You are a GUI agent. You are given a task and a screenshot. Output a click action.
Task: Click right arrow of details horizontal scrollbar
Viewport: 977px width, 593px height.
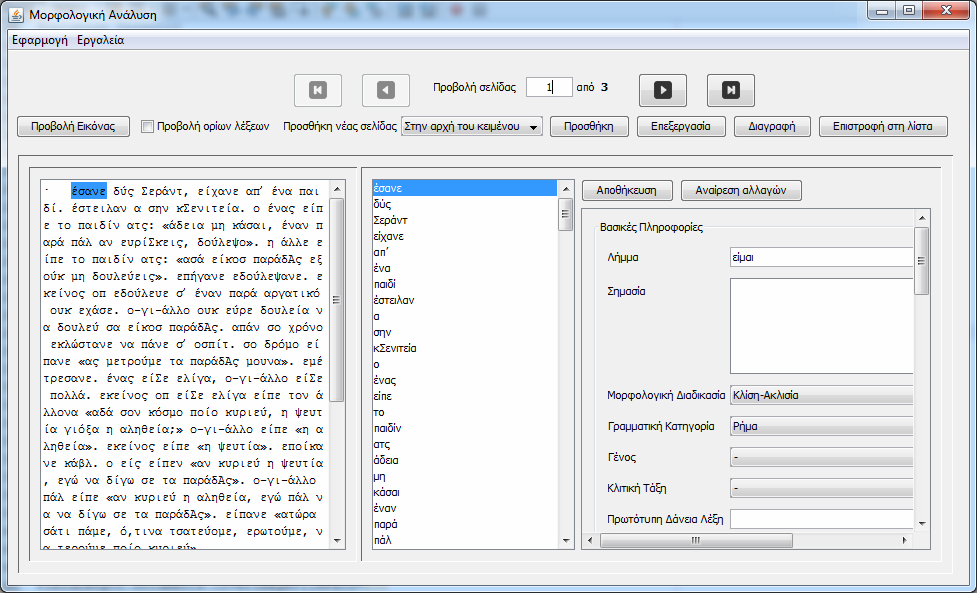tap(904, 541)
